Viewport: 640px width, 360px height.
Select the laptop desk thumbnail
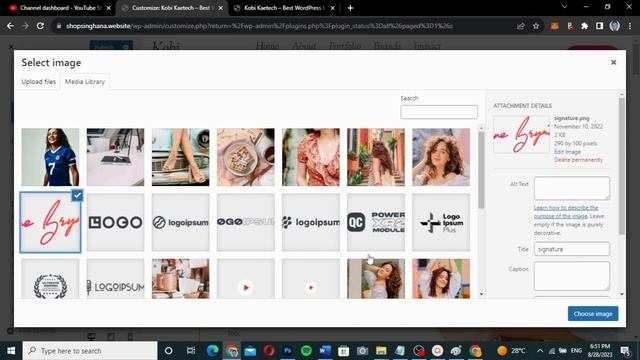[x=115, y=157]
